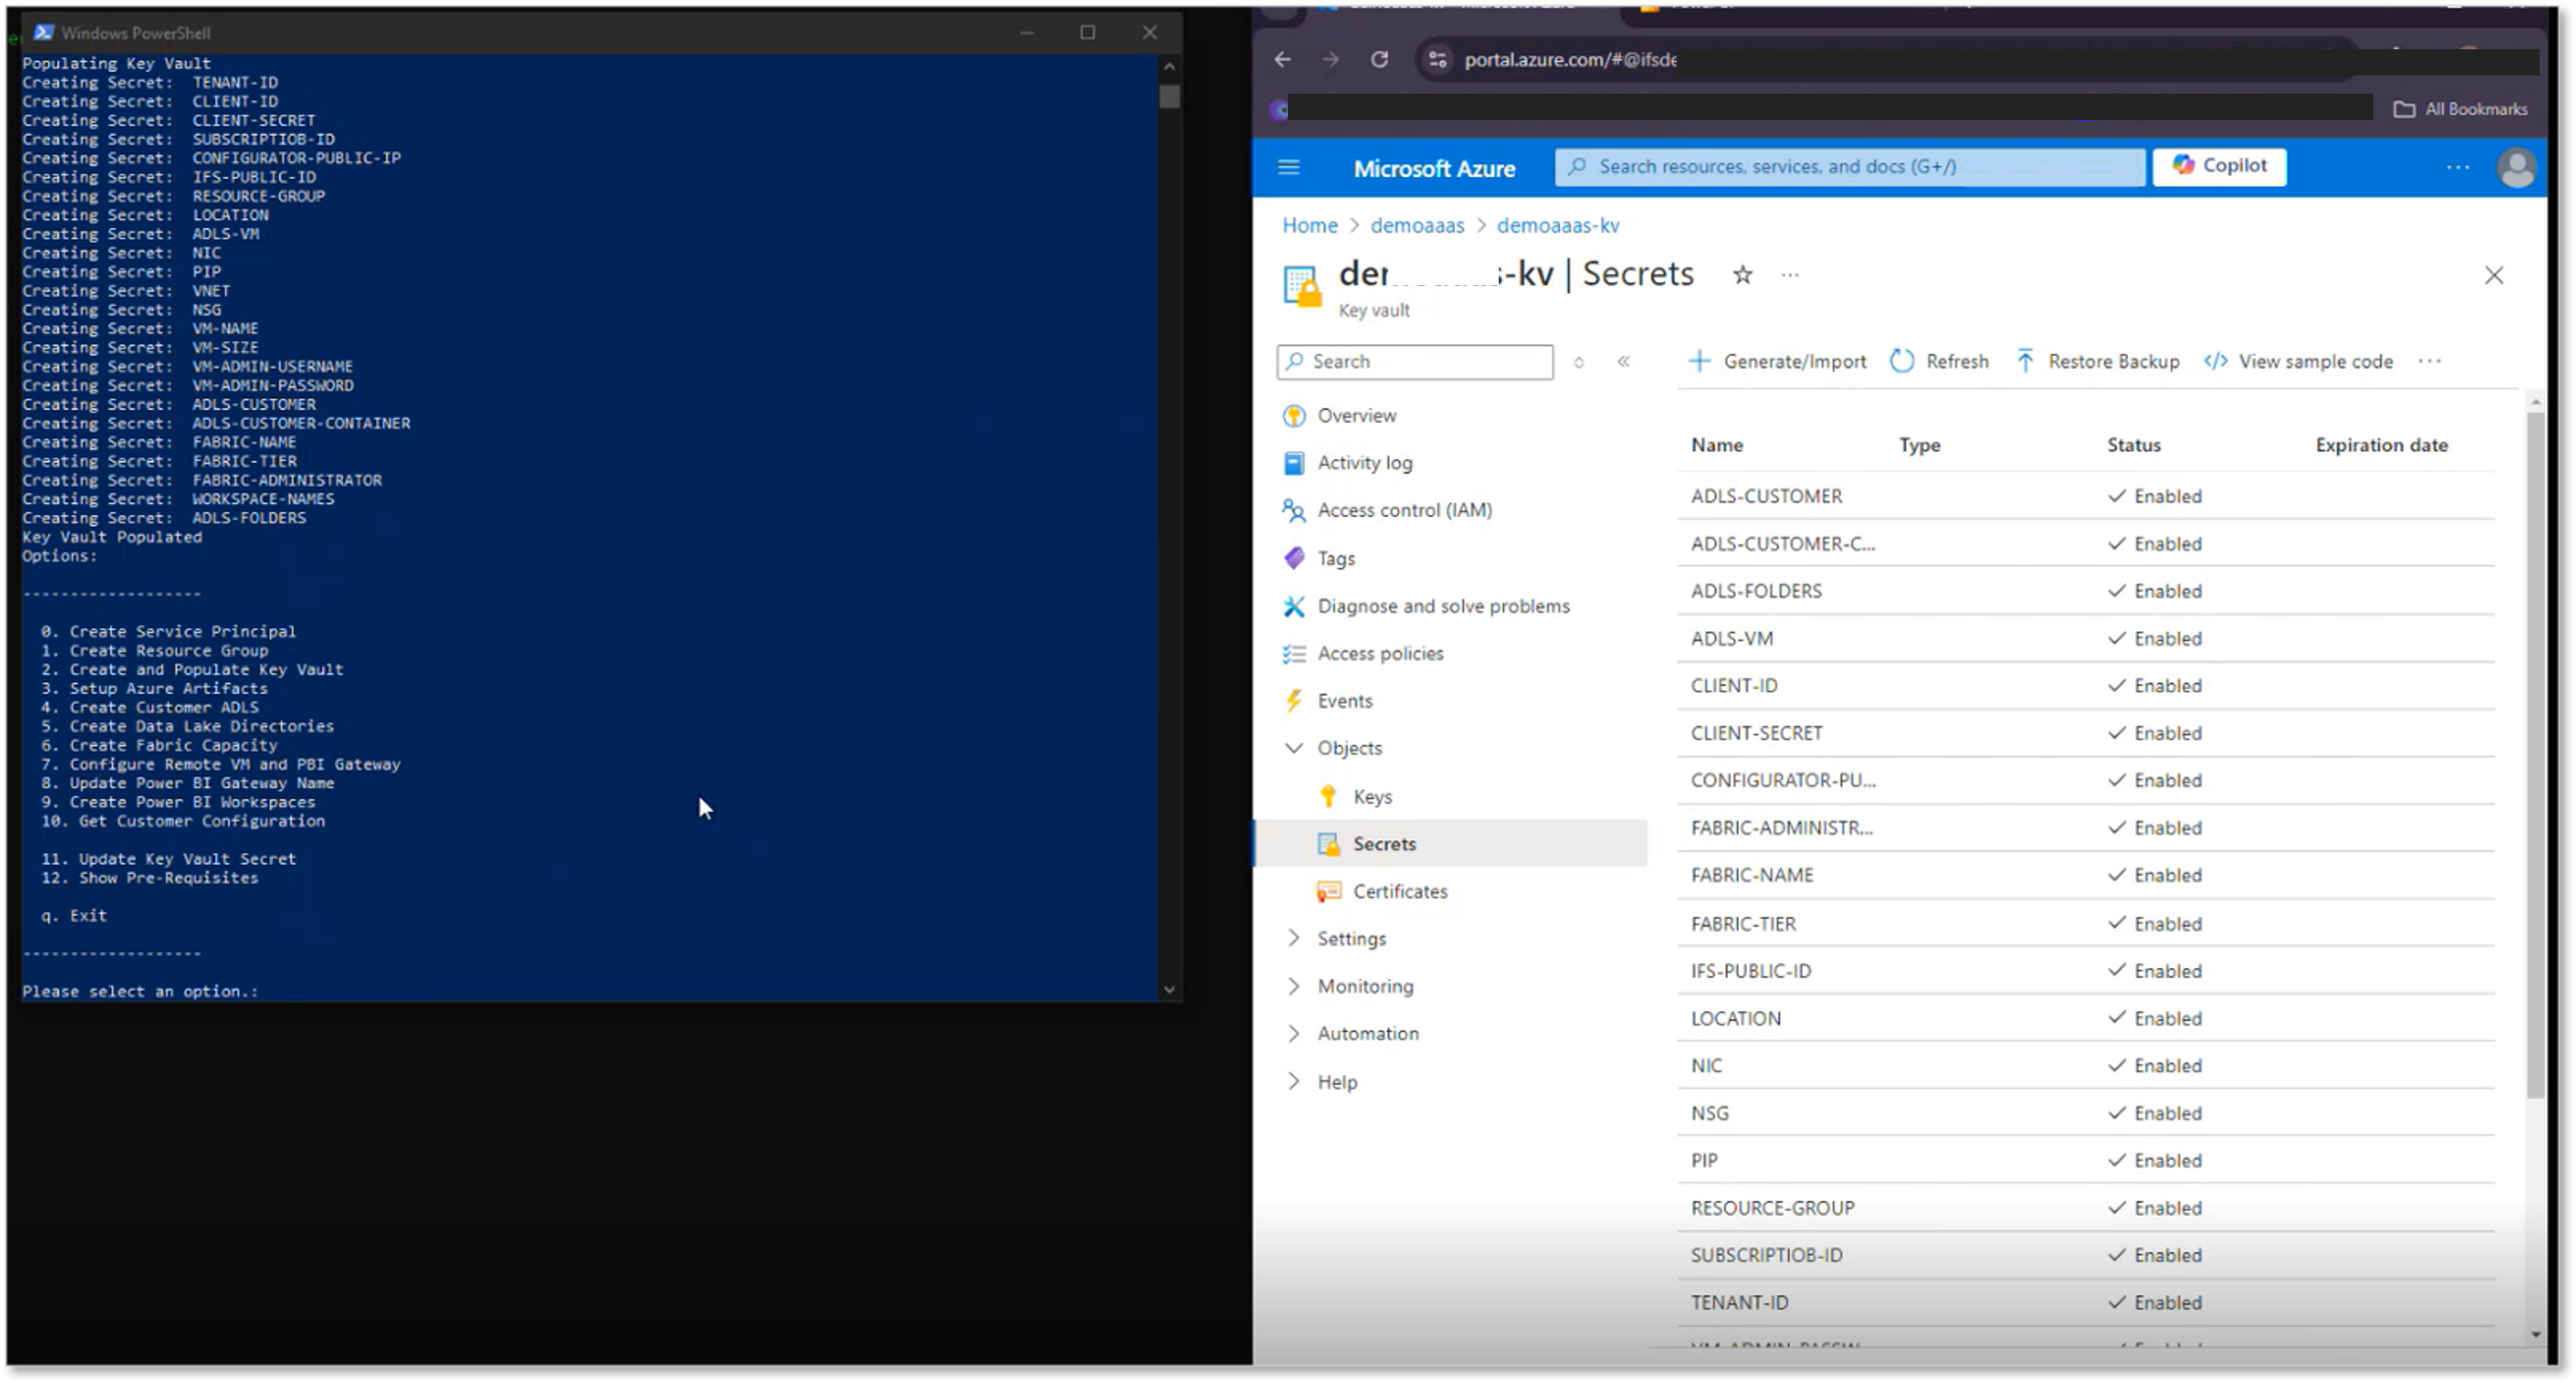Favorite this key vault with star icon
2576x1383 pixels.
tap(1742, 275)
